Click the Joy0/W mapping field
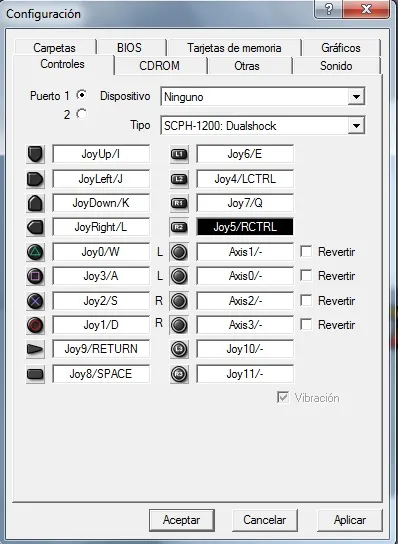 (101, 252)
